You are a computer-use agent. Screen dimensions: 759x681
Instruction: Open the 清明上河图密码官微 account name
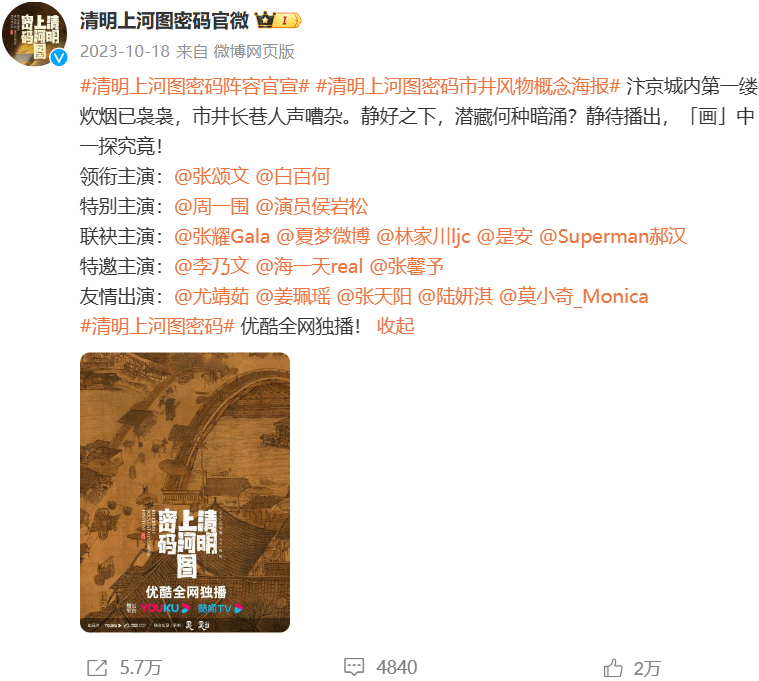click(x=164, y=20)
